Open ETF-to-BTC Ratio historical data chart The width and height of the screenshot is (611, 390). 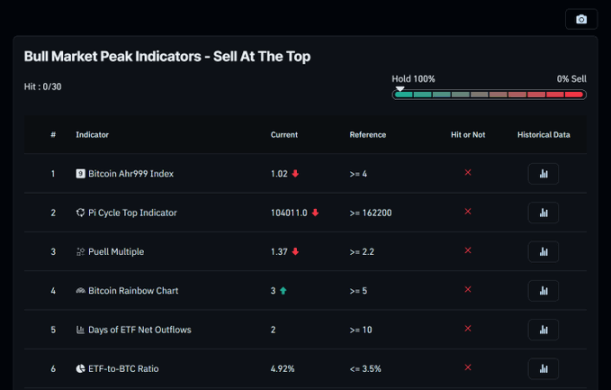543,369
